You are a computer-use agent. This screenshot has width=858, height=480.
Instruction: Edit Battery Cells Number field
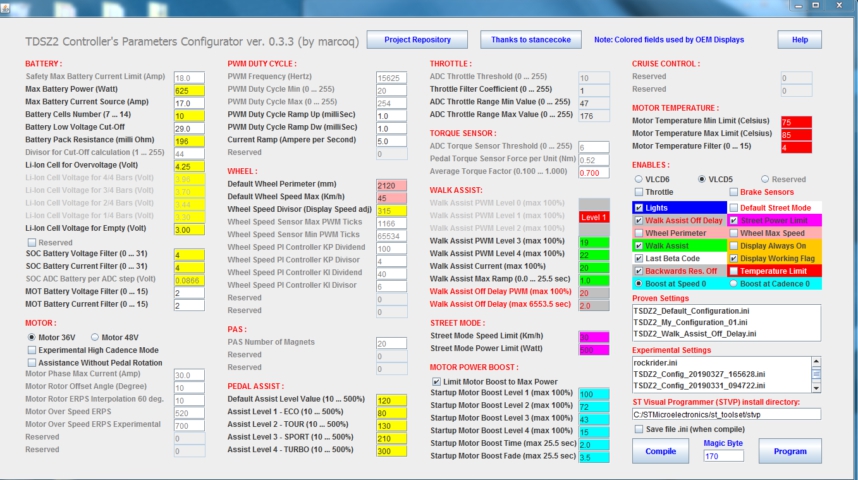pos(189,115)
